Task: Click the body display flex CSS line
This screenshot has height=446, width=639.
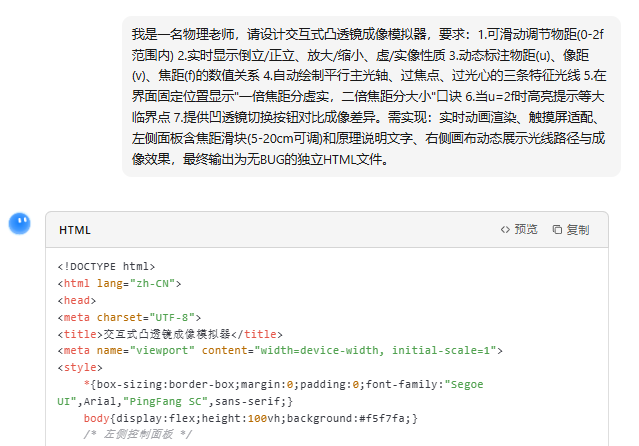Action: click(x=250, y=418)
